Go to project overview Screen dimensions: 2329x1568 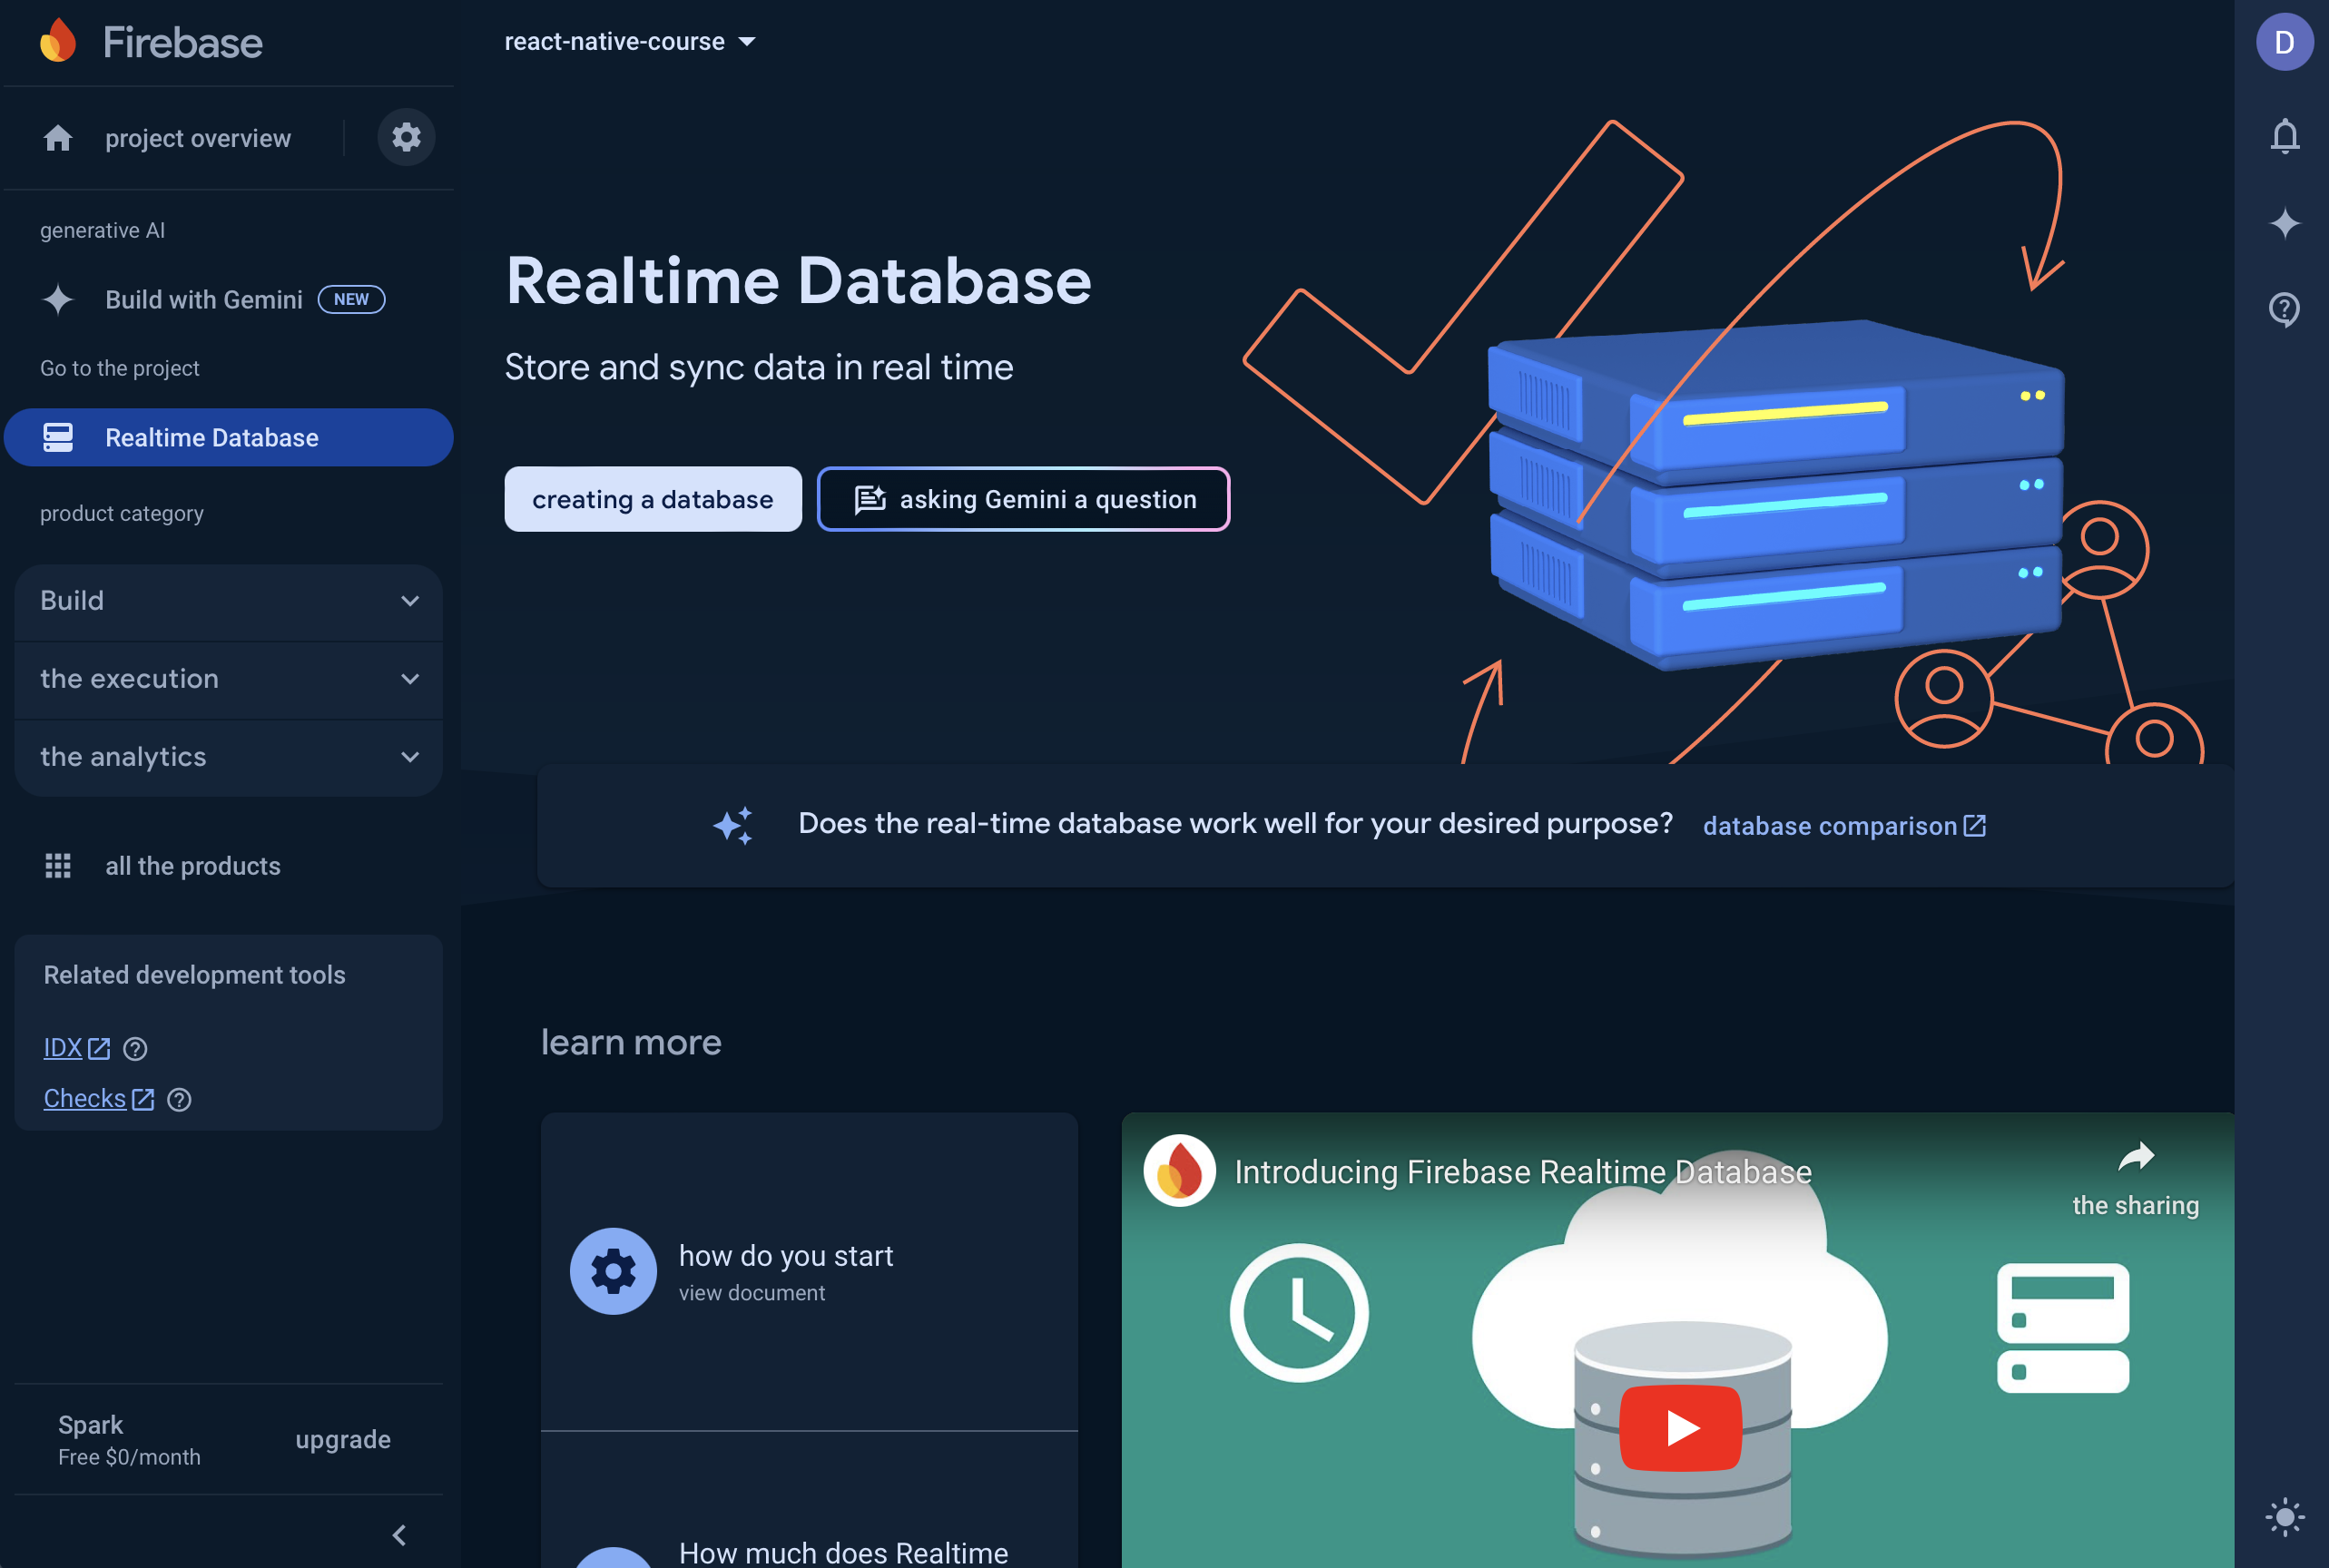pos(198,138)
